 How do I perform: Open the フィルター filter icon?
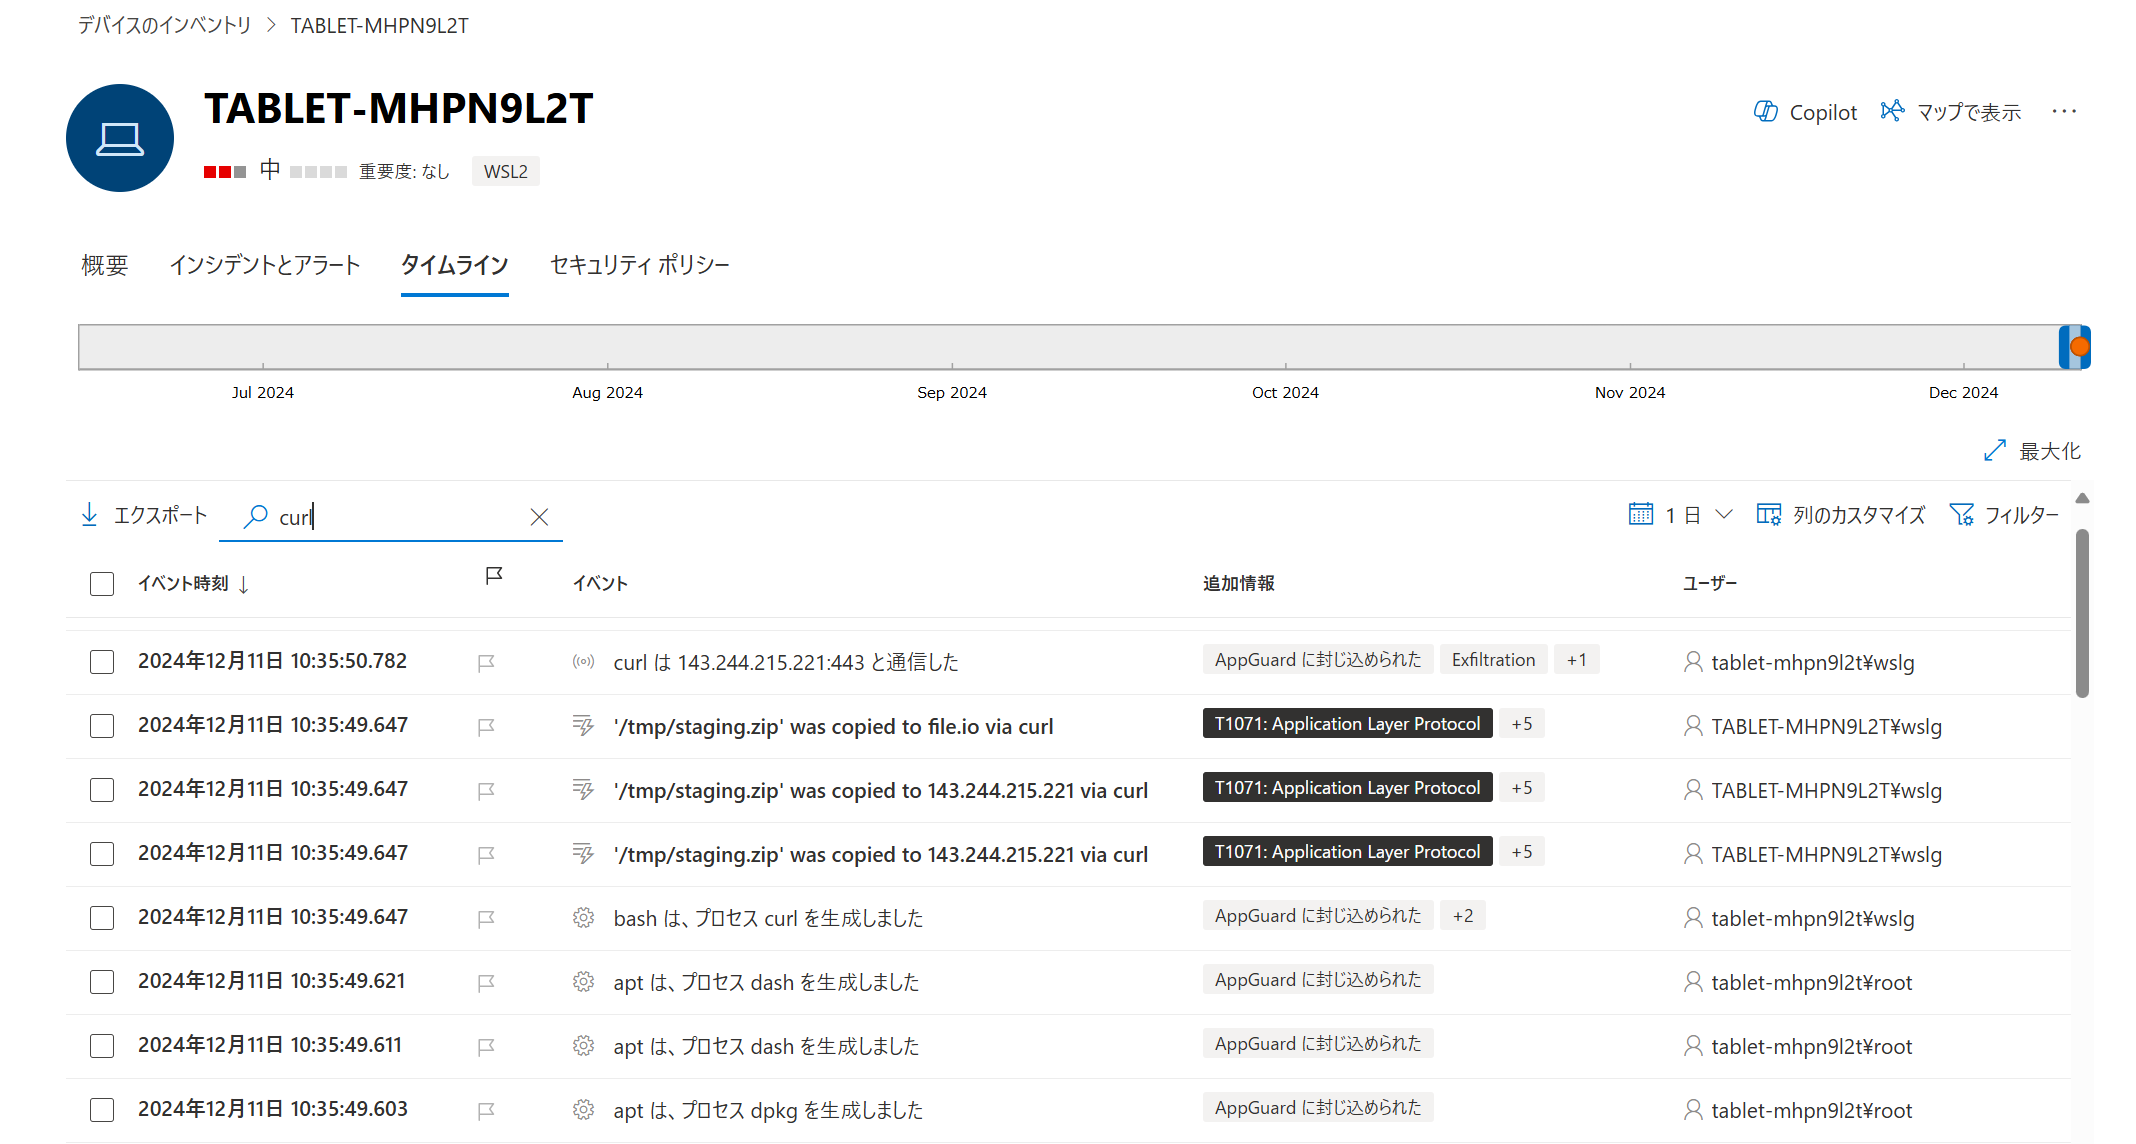1961,515
